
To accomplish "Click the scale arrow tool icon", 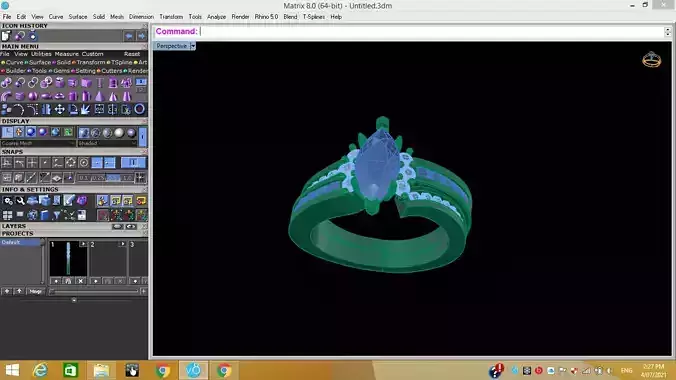I will tap(85, 110).
